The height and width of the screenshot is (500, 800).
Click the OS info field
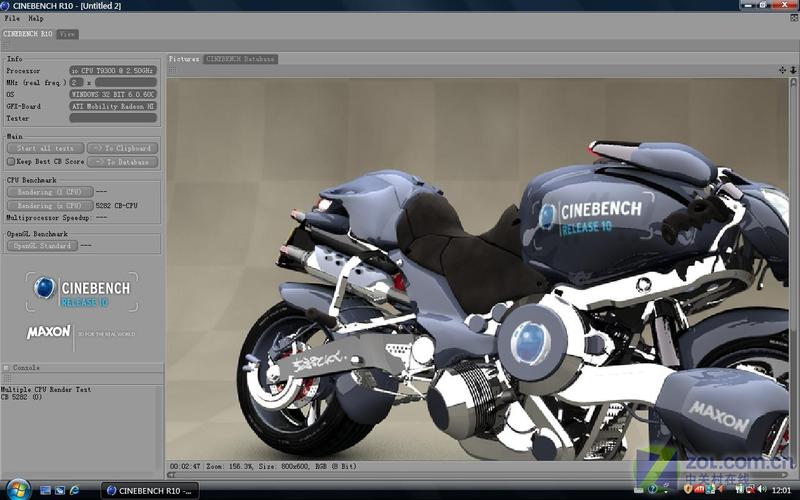pyautogui.click(x=113, y=94)
